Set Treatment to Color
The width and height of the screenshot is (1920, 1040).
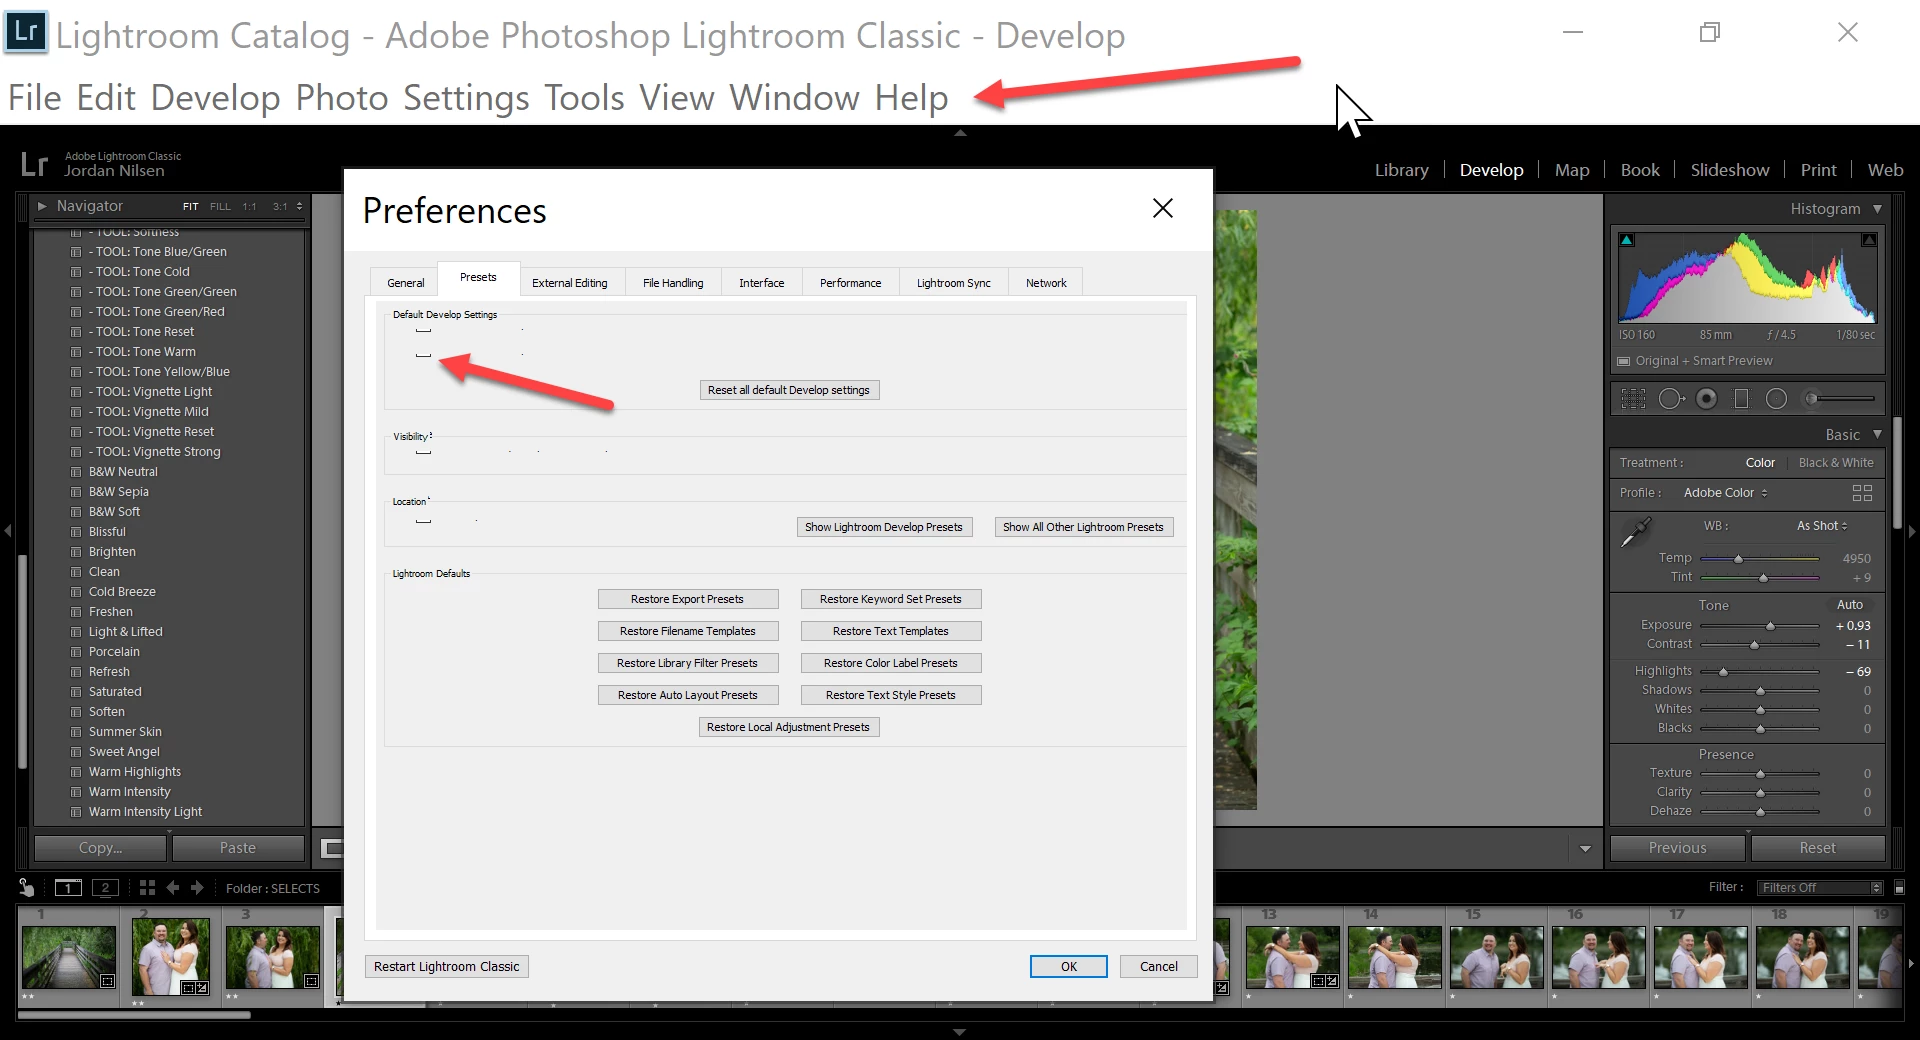[1760, 463]
